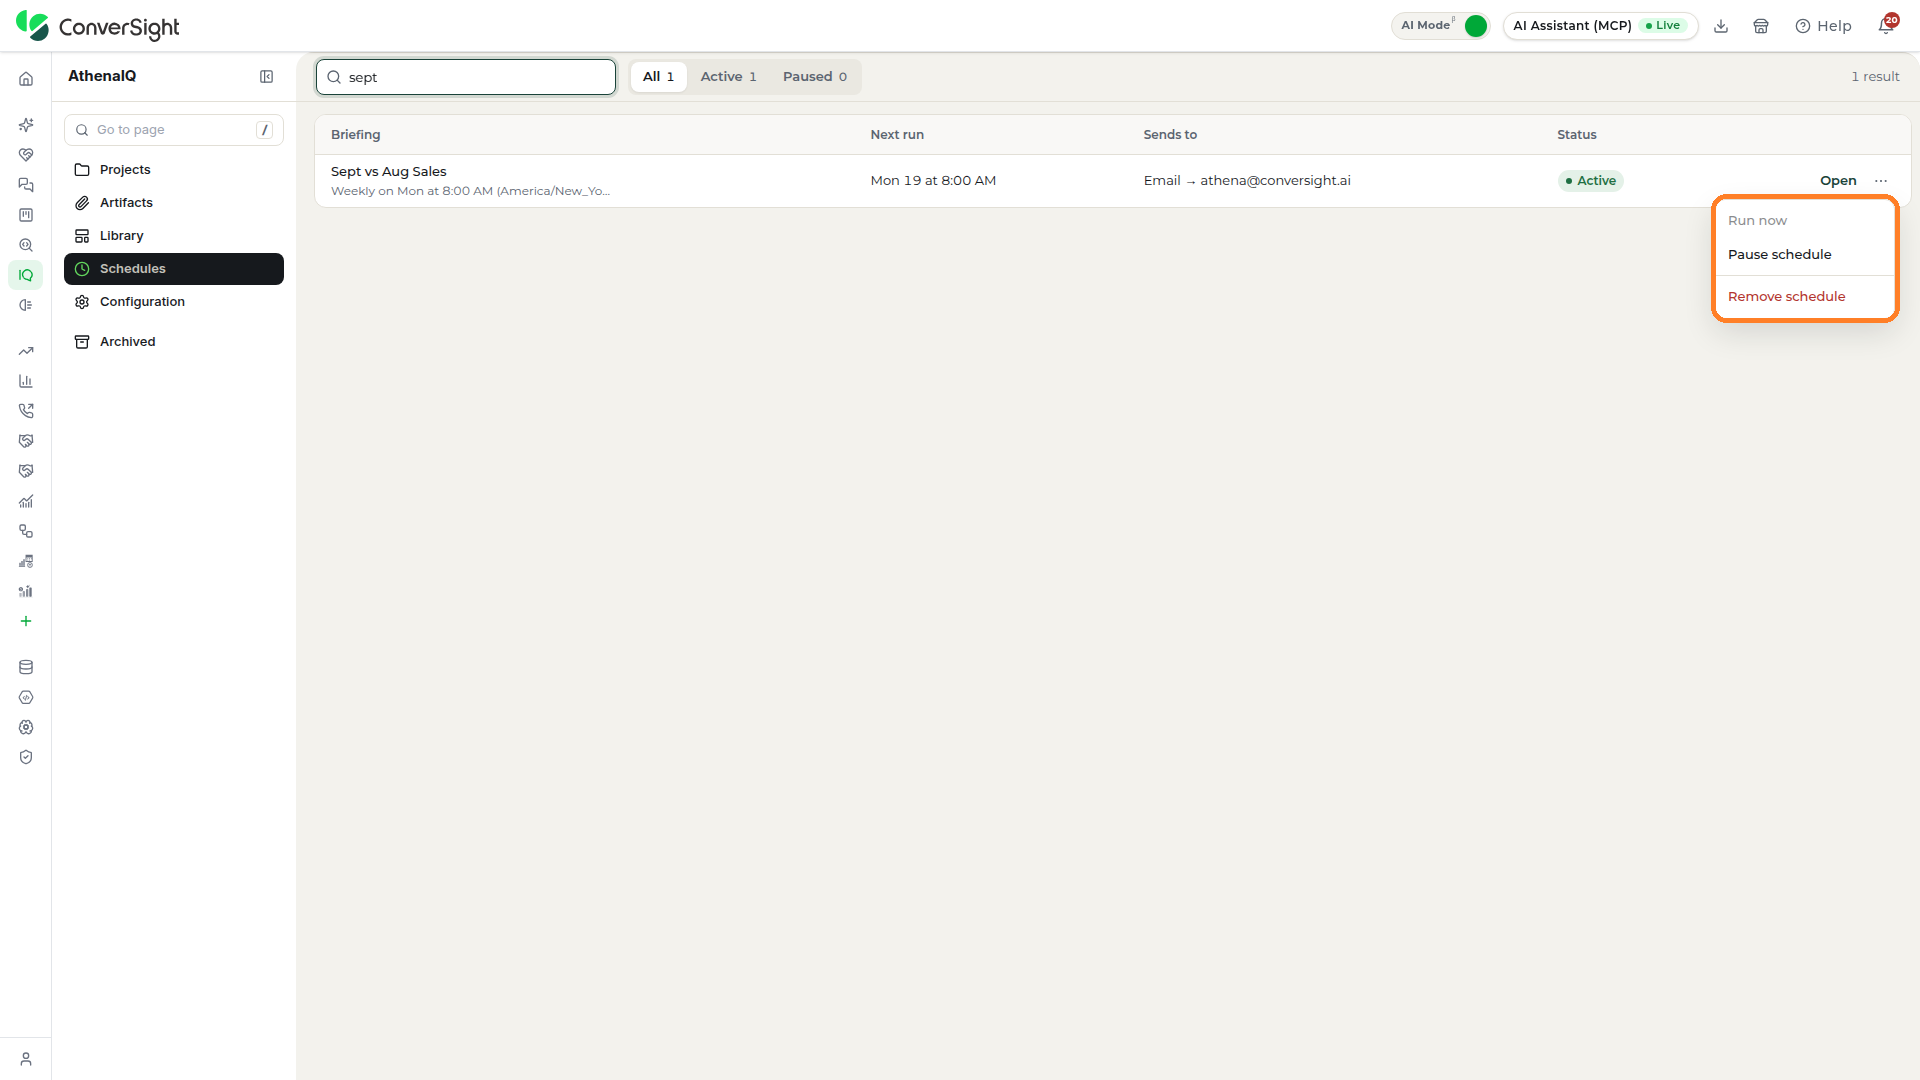
Task: Click the Next run column header
Action: [897, 135]
